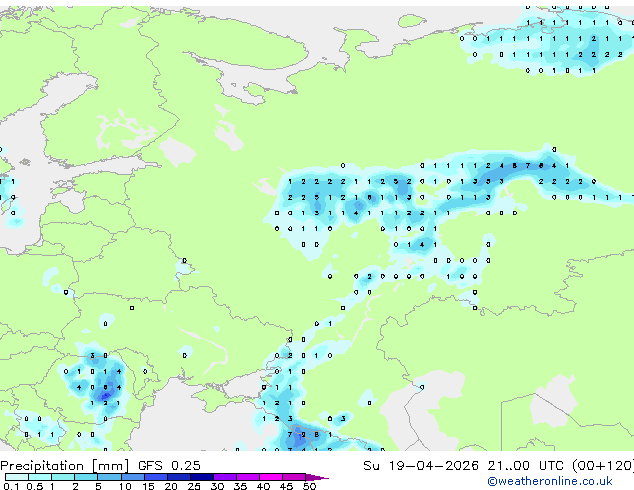Select the legend swatch between 5 and 10
Screen dimensions: 634x490
point(109,477)
